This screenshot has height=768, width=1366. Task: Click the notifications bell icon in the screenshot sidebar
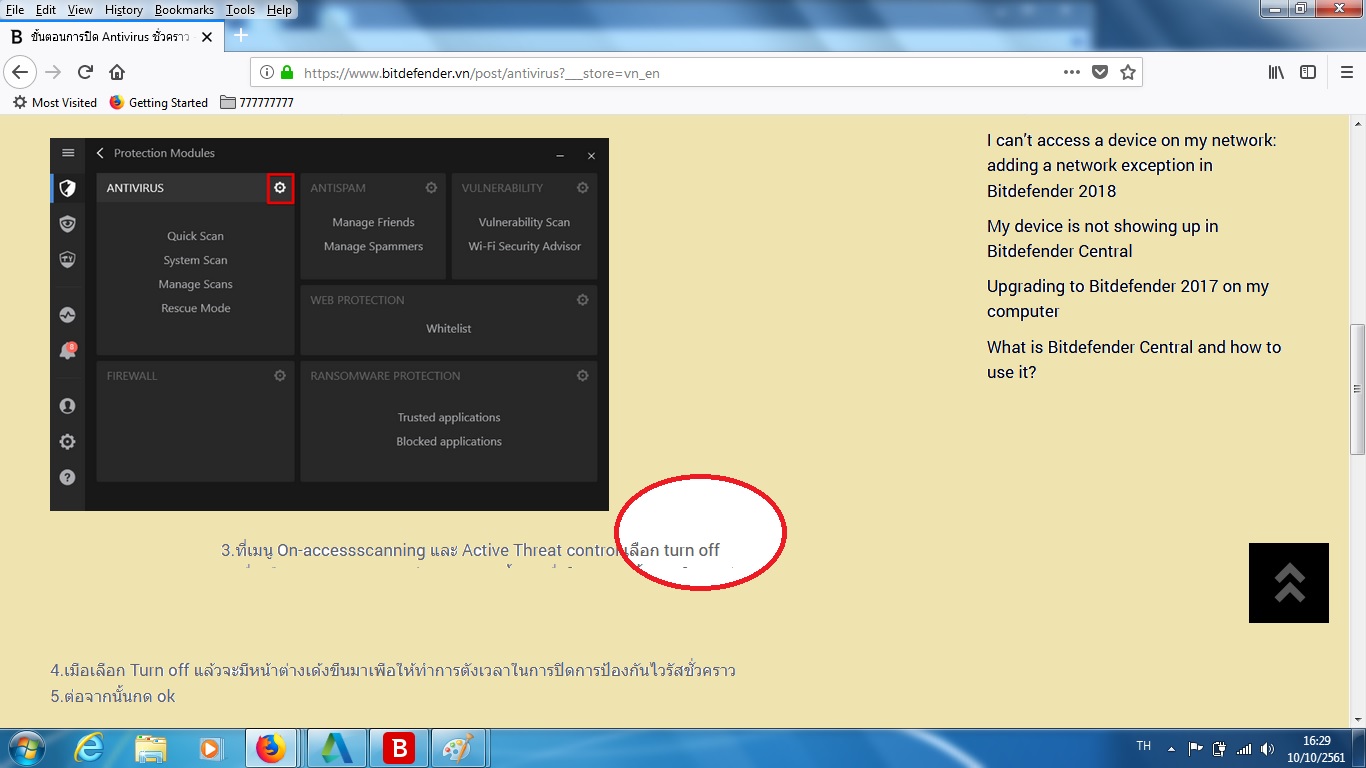click(67, 351)
